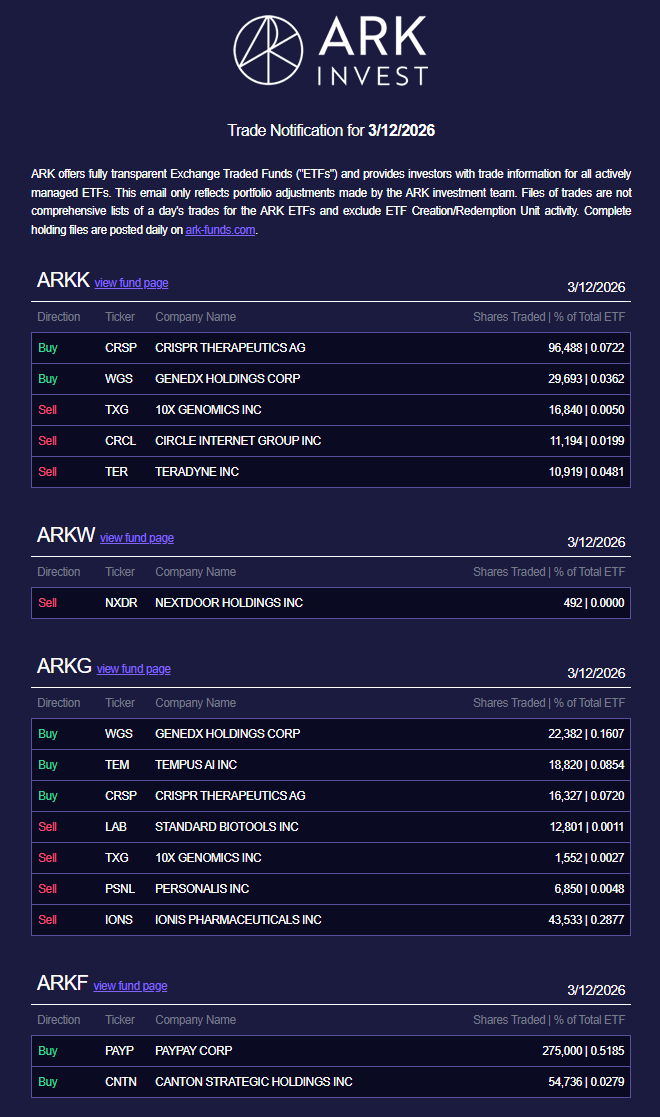Select CRISPR THERAPEUTICS AG in ARKK table
The image size is (660, 1117).
230,348
